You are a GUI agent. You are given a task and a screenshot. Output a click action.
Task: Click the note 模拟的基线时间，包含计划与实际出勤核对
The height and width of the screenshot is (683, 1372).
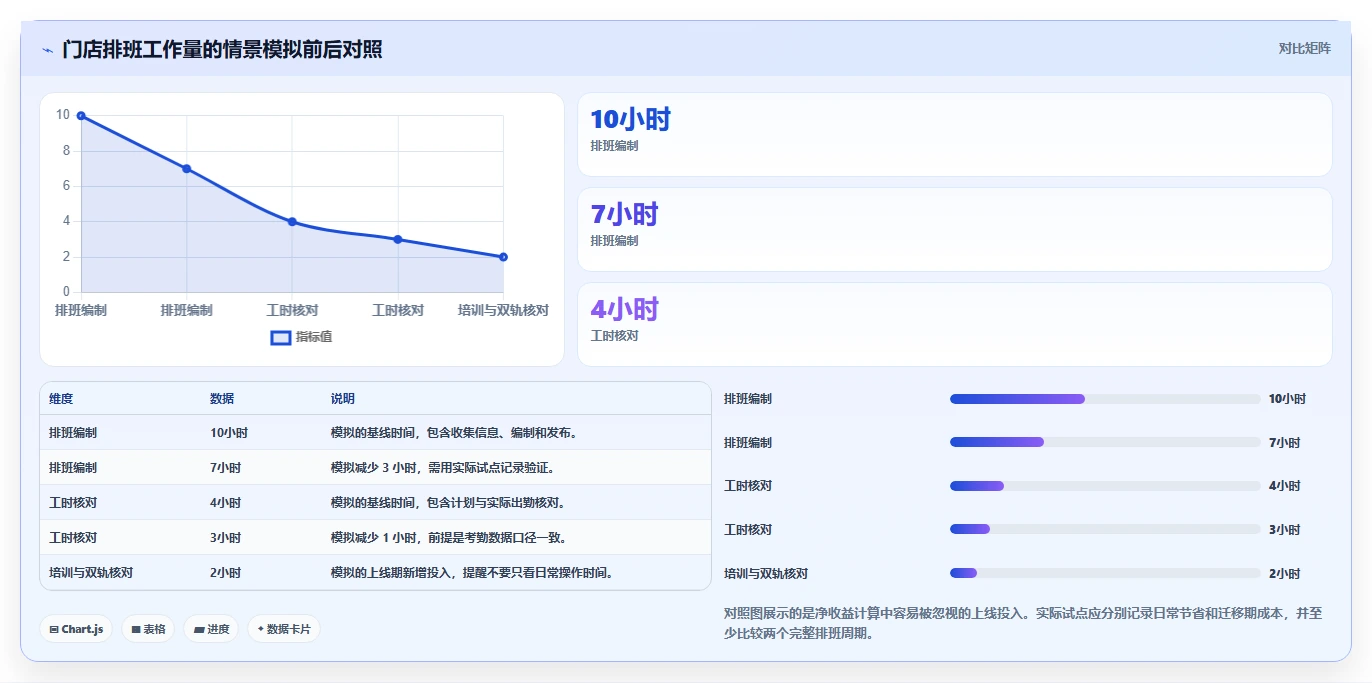(450, 503)
